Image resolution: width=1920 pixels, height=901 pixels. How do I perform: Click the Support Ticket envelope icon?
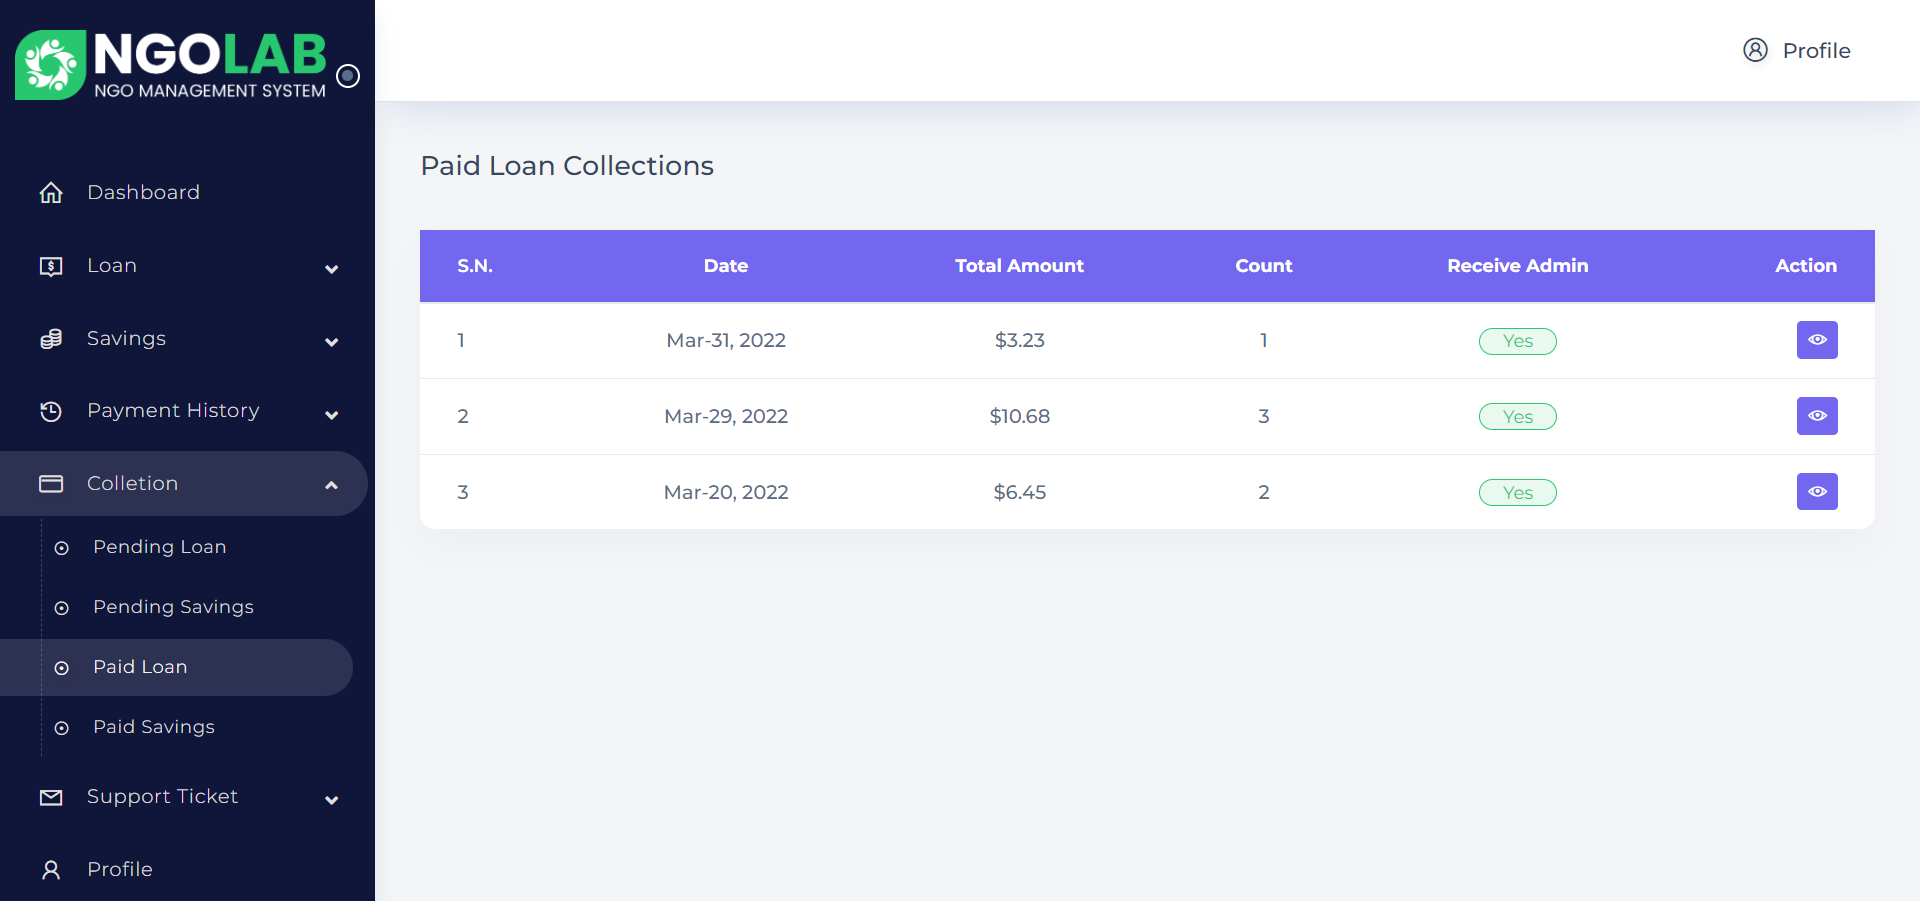click(51, 797)
